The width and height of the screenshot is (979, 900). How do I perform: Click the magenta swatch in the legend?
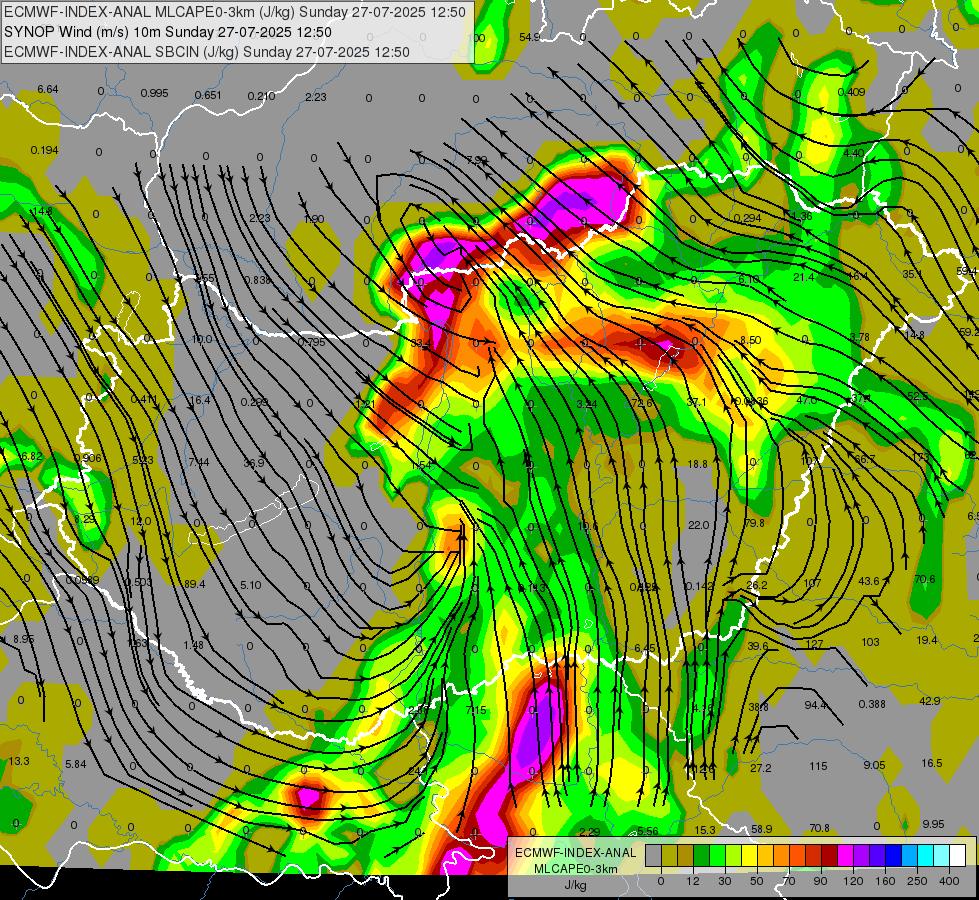(846, 855)
